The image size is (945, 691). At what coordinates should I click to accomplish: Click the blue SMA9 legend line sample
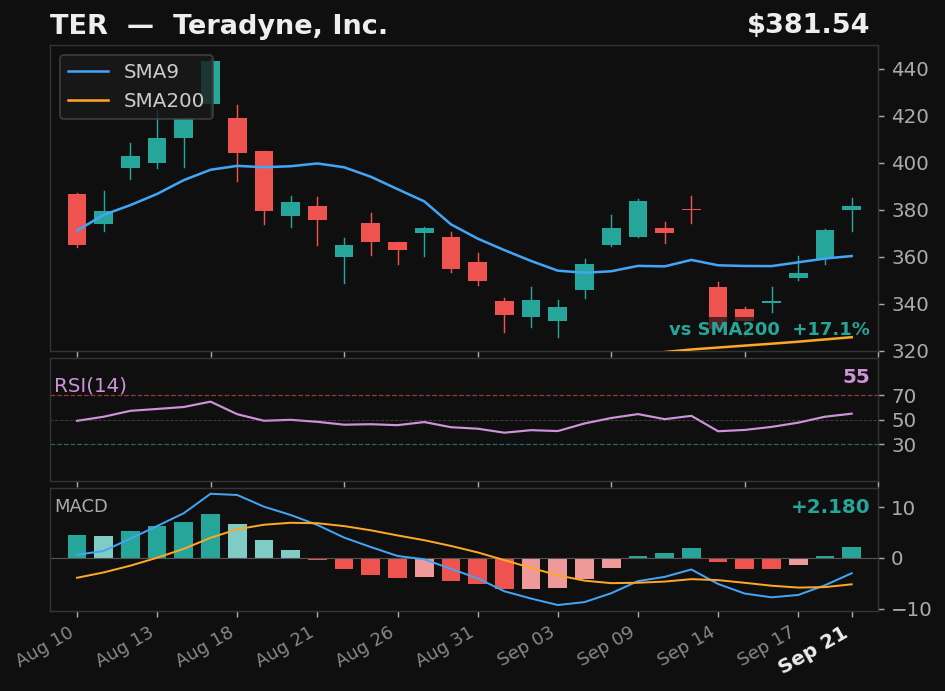tap(89, 72)
